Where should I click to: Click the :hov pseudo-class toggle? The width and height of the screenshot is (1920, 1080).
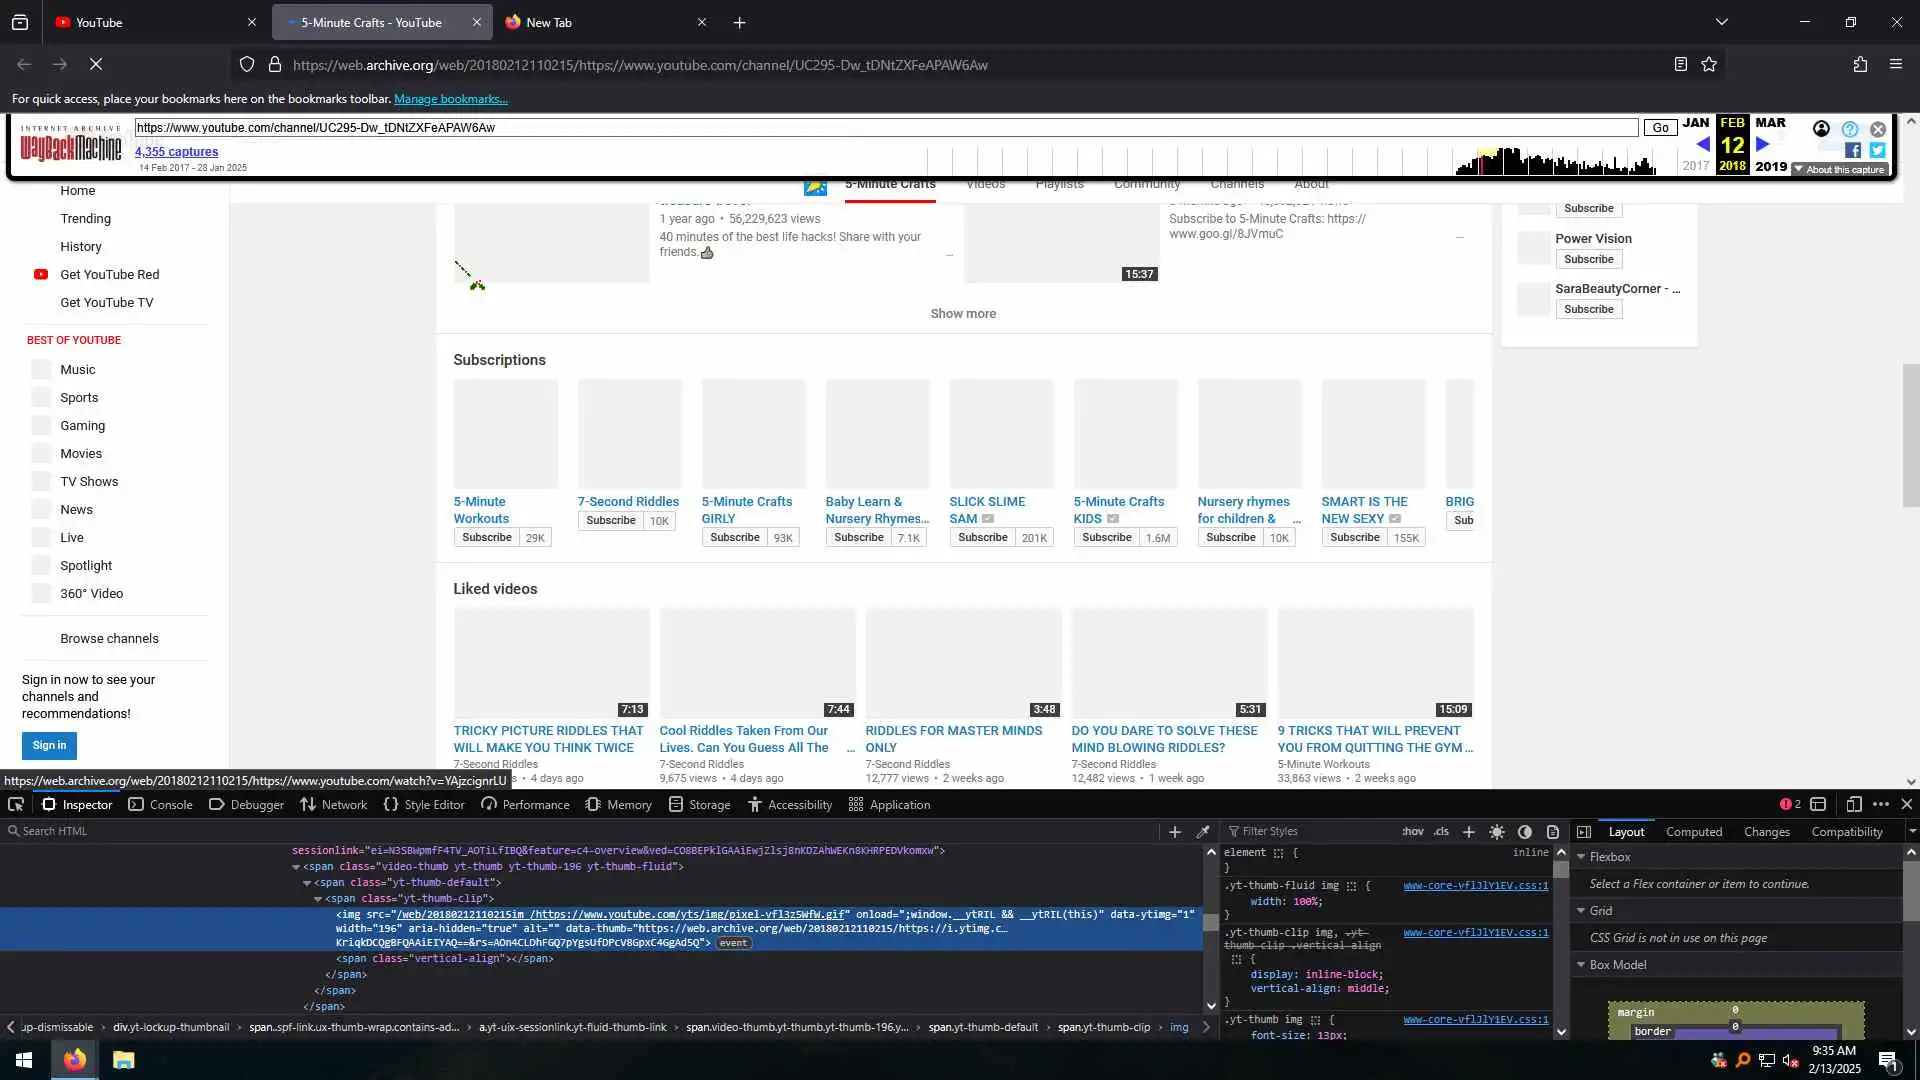[1412, 832]
